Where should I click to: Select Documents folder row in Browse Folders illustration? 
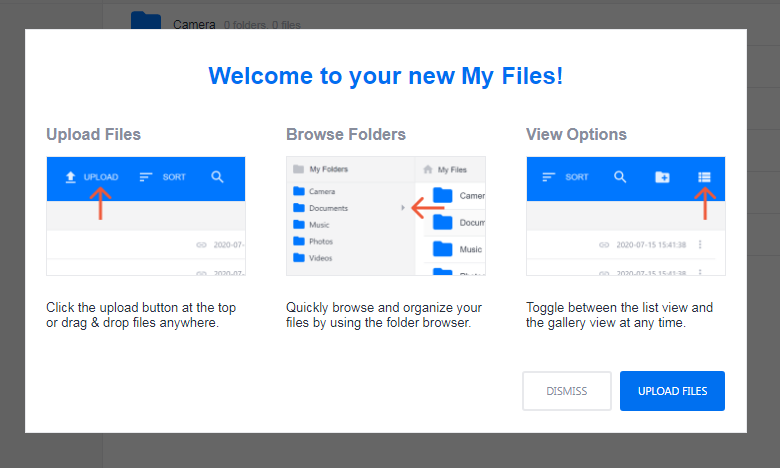click(351, 208)
